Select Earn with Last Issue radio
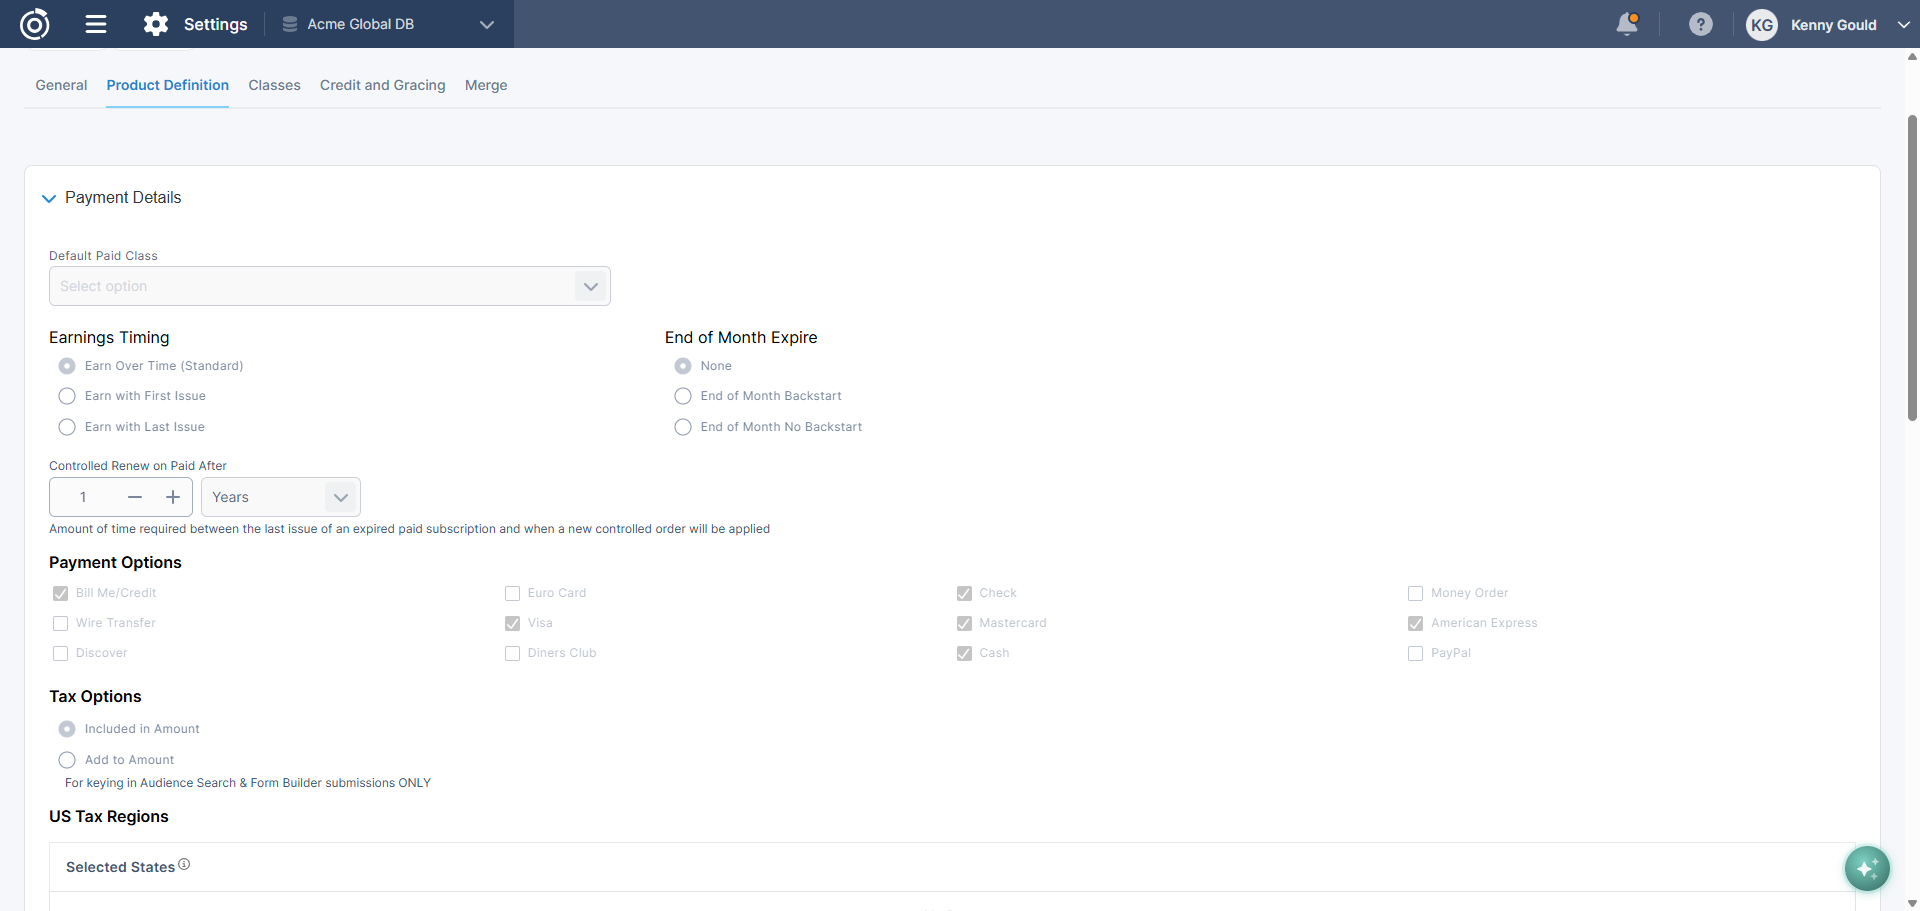This screenshot has height=911, width=1920. click(x=67, y=427)
